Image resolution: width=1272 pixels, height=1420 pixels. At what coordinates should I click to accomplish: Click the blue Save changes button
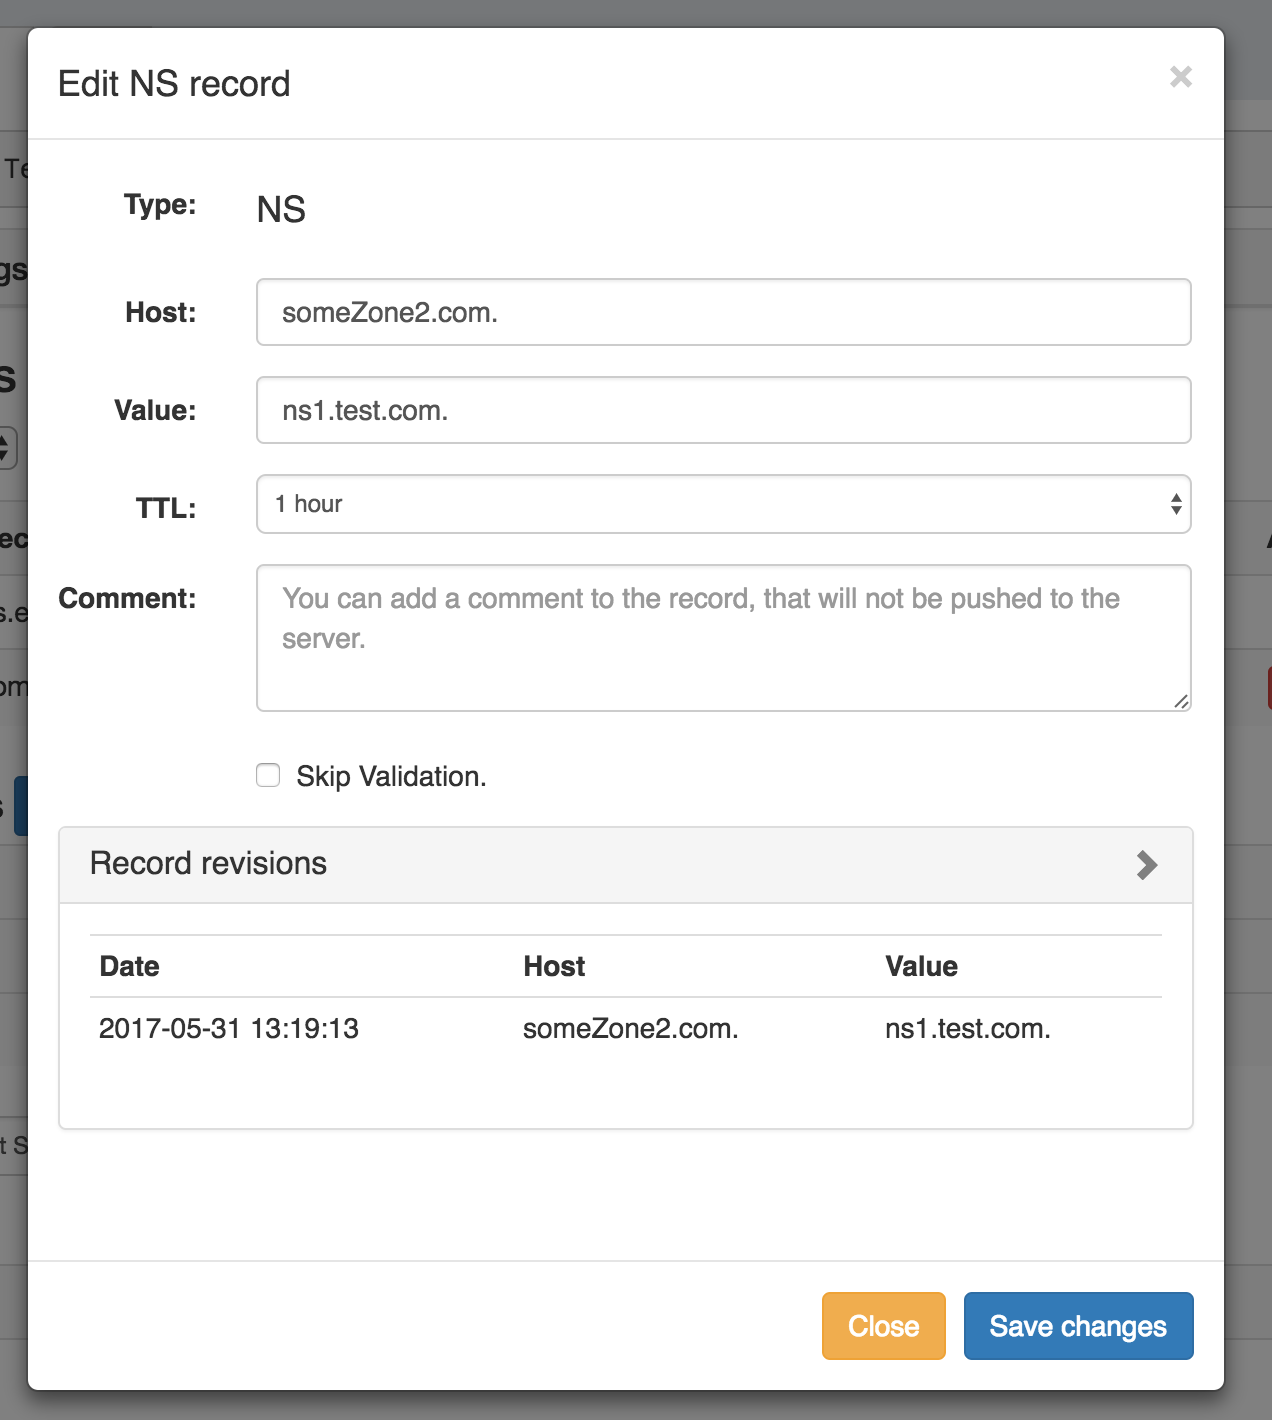[1078, 1326]
